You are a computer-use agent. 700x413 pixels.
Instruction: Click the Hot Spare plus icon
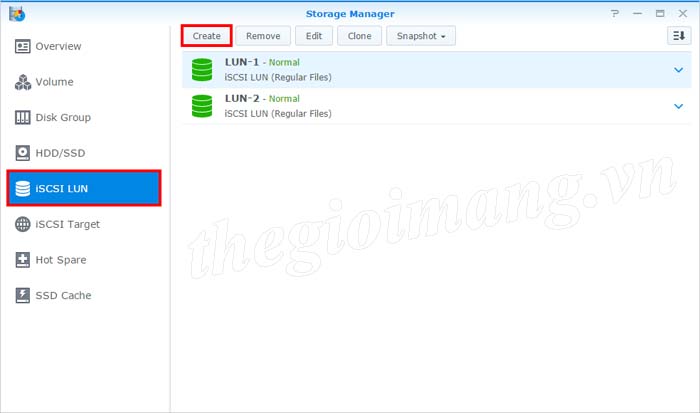coord(23,260)
